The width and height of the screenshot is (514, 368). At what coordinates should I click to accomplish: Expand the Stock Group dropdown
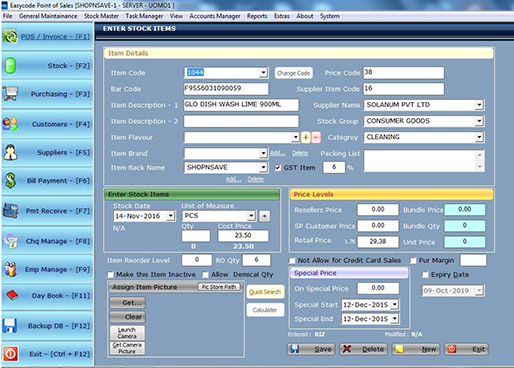pyautogui.click(x=479, y=121)
